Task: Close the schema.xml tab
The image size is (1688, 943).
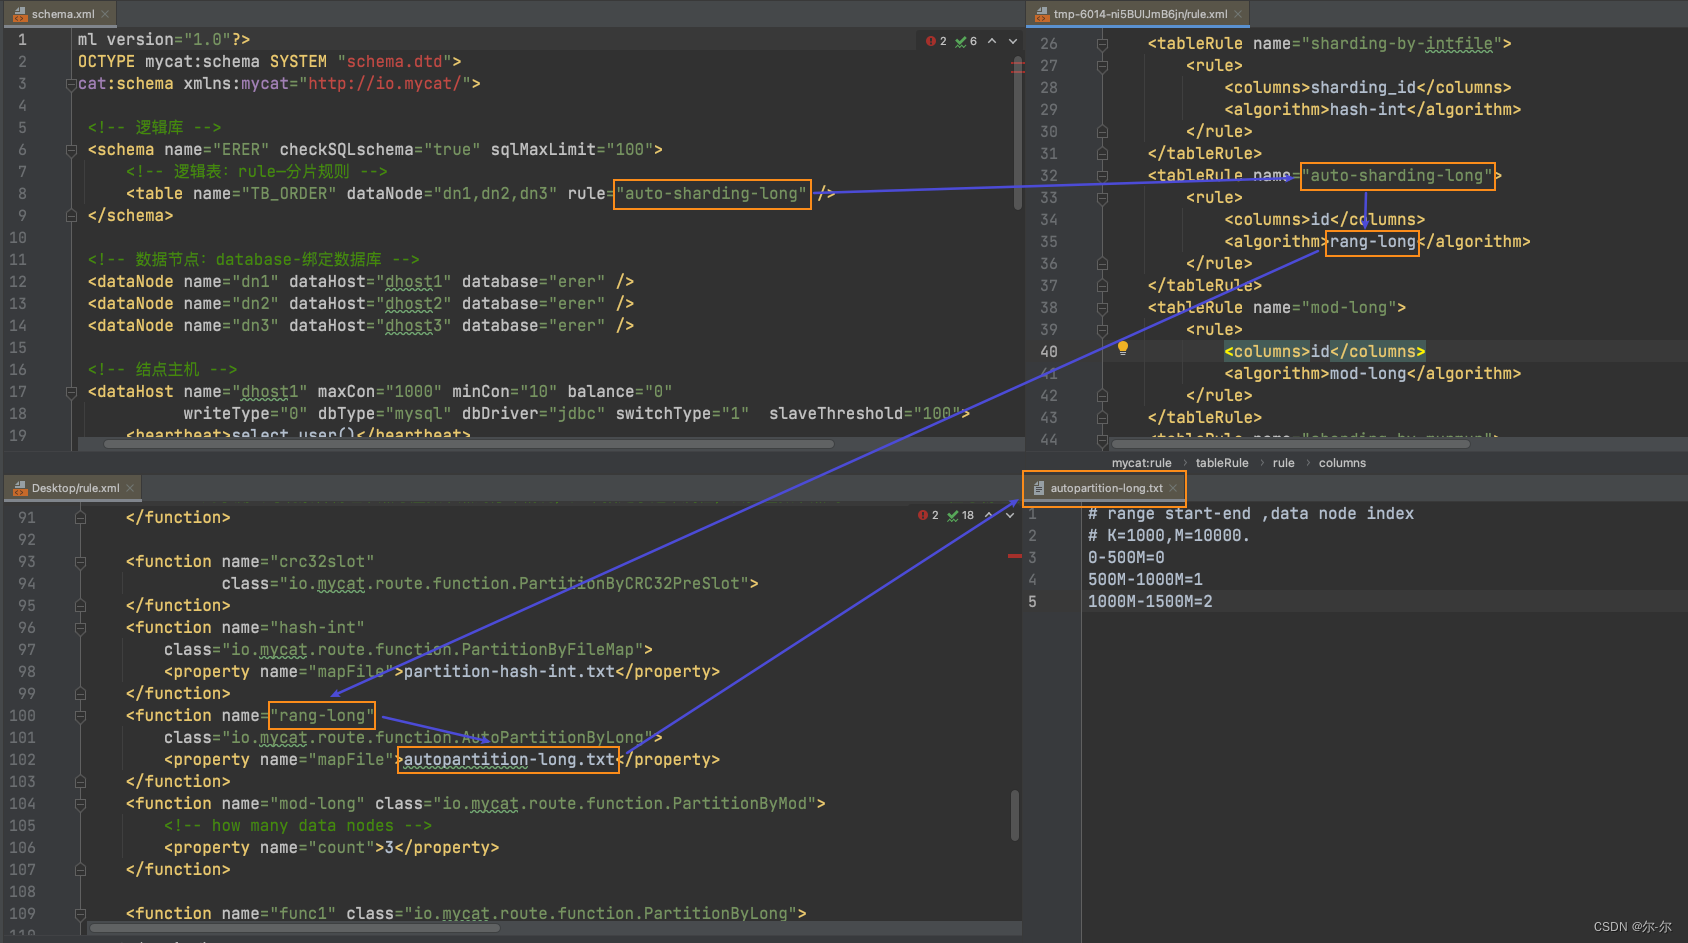Action: tap(105, 14)
